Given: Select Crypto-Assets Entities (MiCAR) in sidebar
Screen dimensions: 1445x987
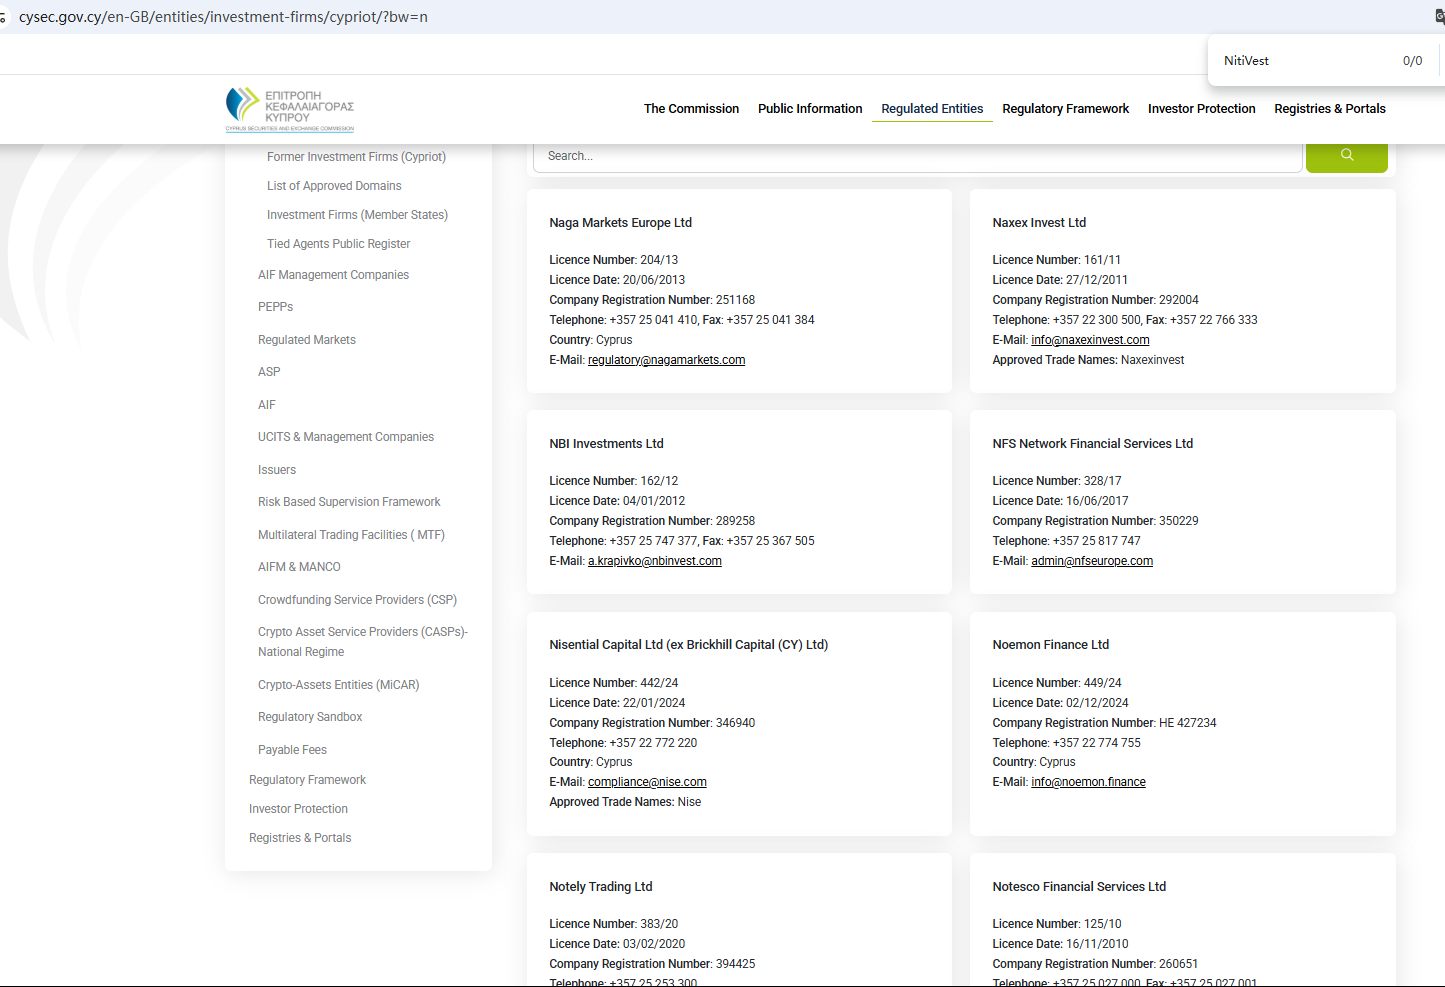Looking at the screenshot, I should [338, 685].
